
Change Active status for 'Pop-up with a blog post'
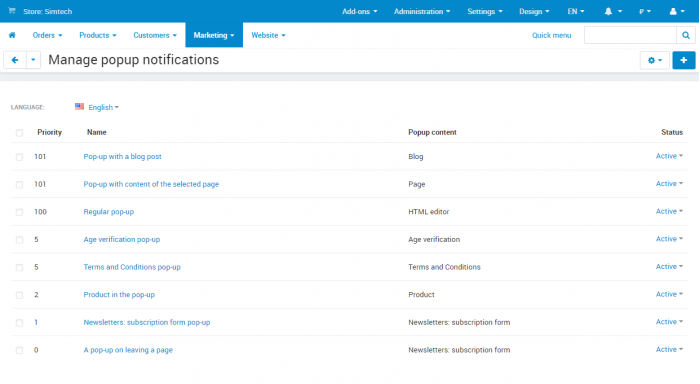669,156
